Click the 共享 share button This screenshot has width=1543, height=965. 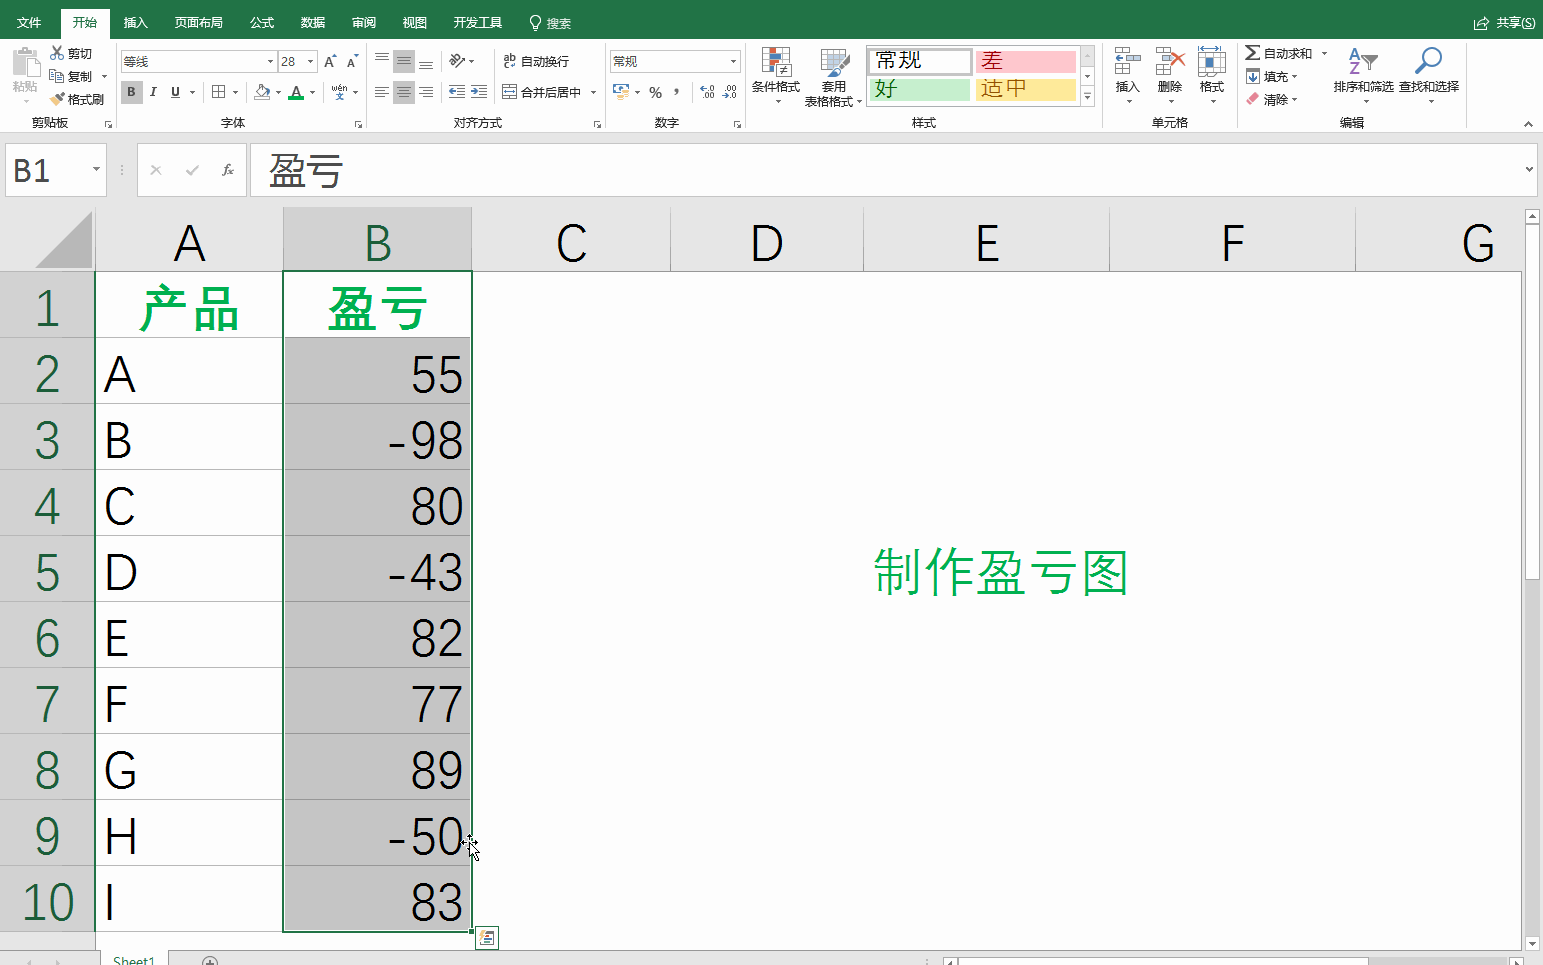1505,22
